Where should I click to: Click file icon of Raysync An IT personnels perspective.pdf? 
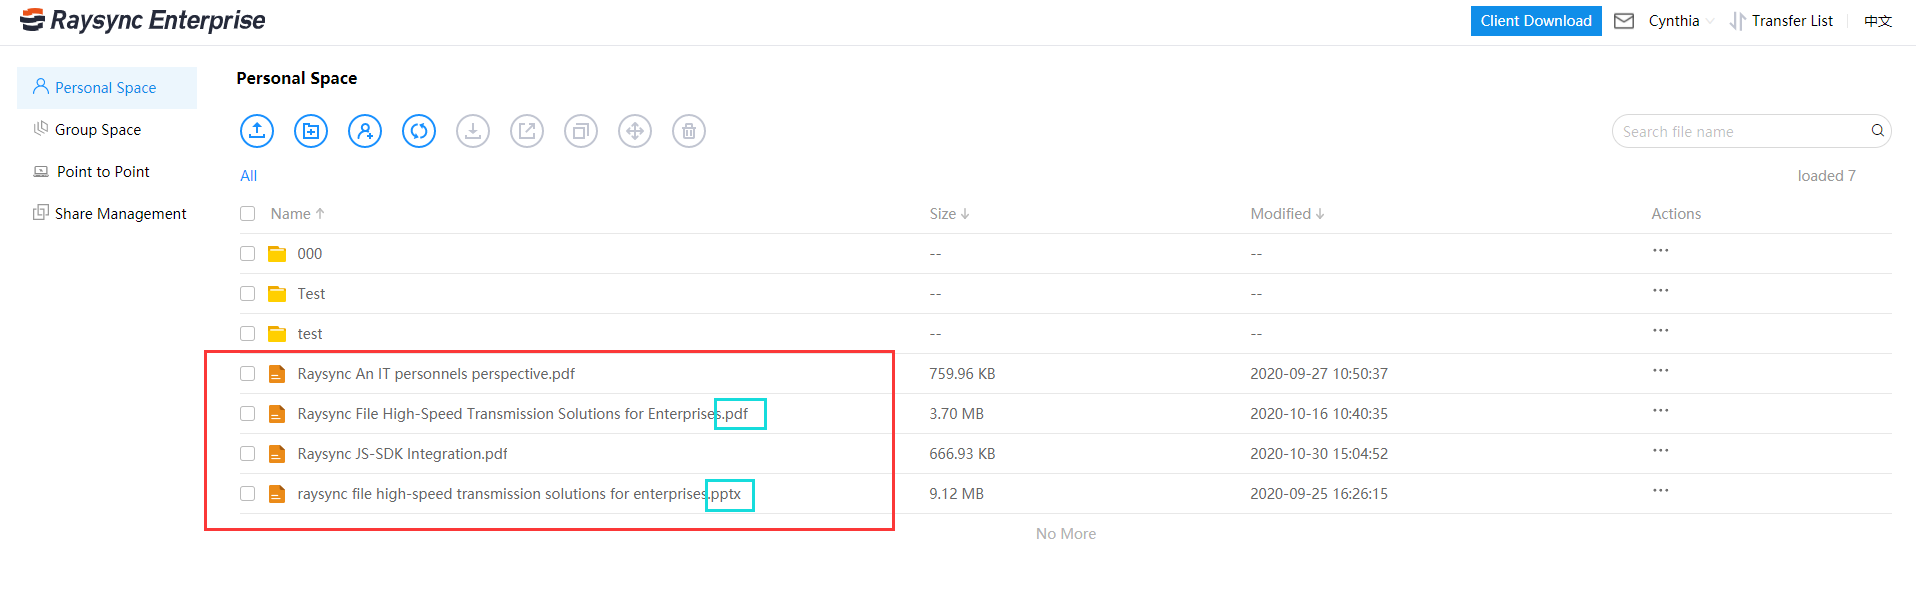[277, 374]
